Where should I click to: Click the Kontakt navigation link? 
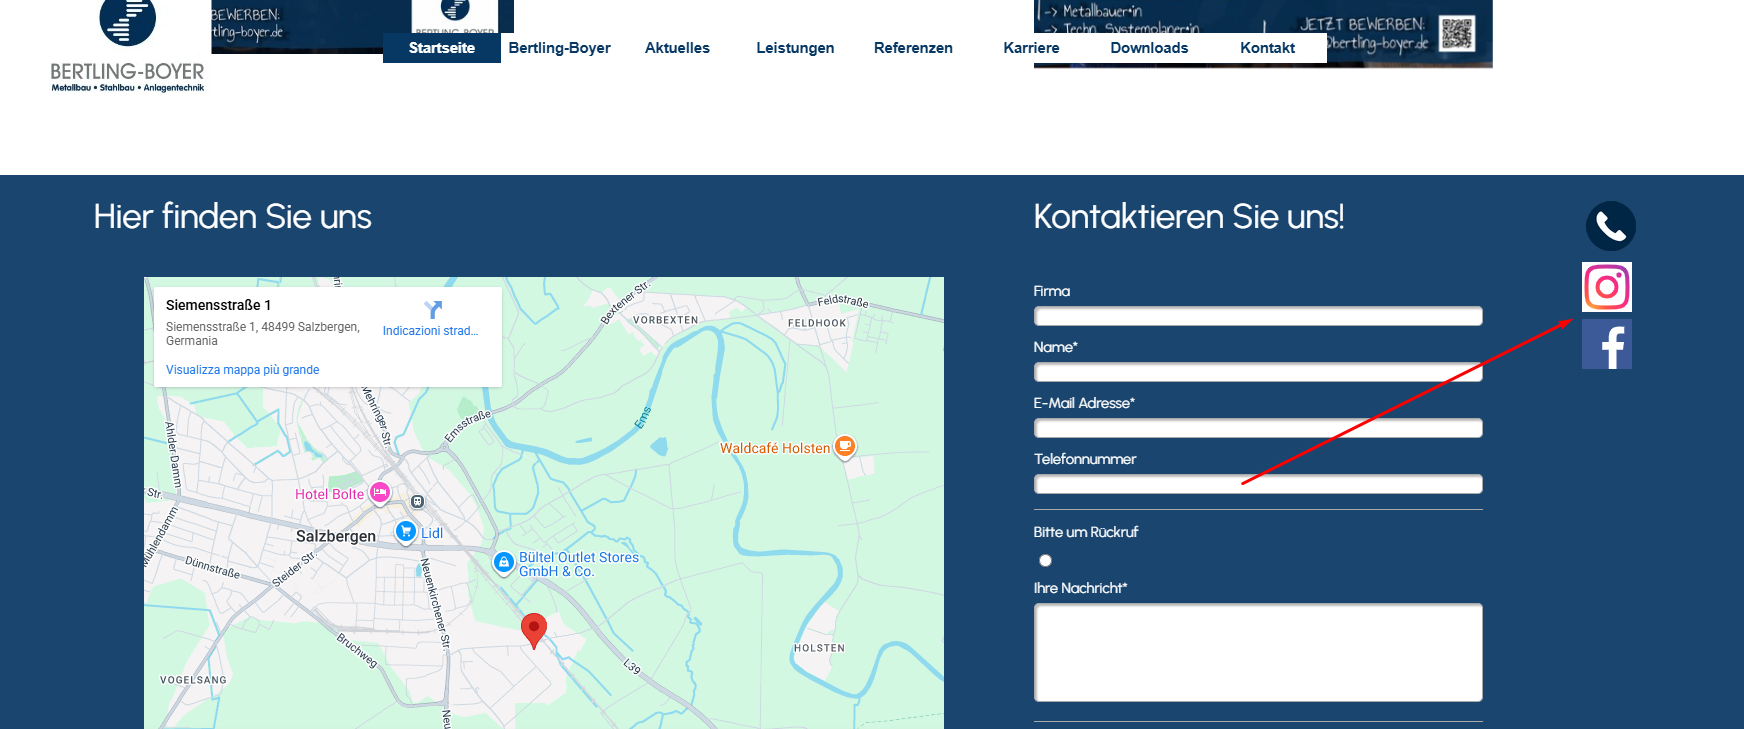tap(1267, 48)
